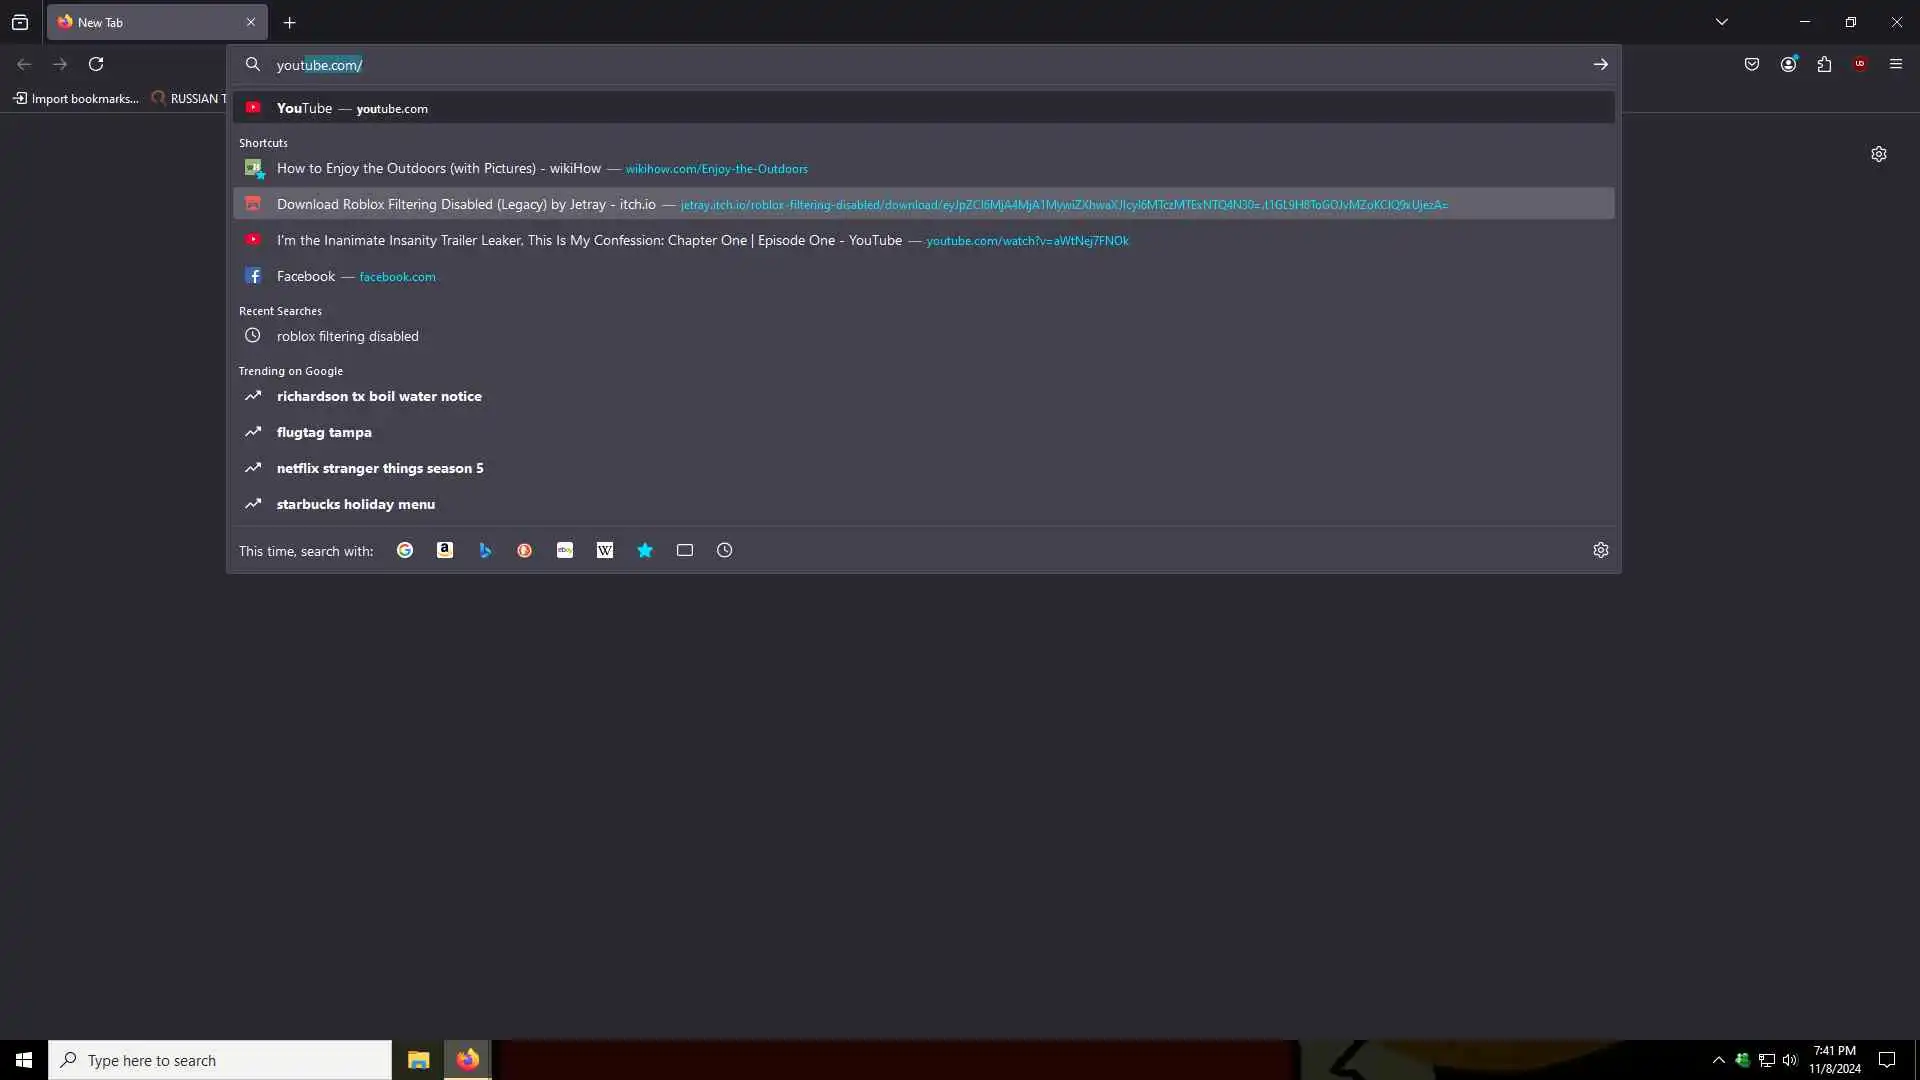Open search settings gear in suggestions panel
This screenshot has height=1080, width=1920.
click(1600, 550)
